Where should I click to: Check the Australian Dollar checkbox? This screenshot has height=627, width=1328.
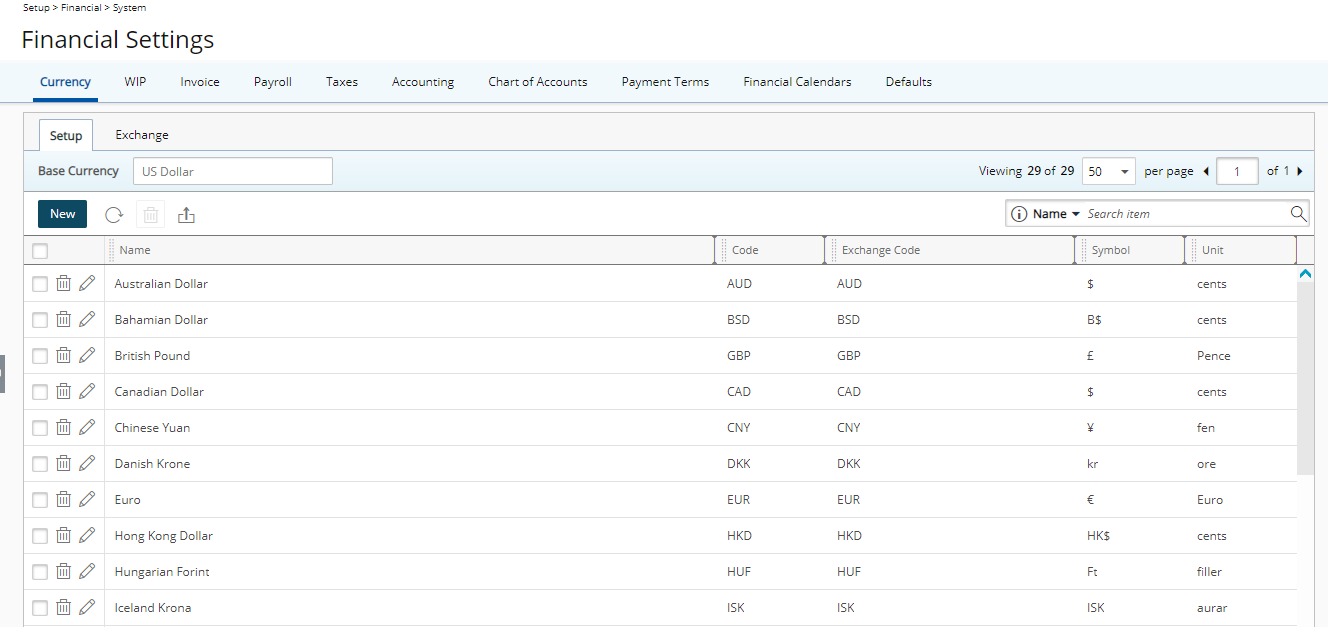pos(40,284)
